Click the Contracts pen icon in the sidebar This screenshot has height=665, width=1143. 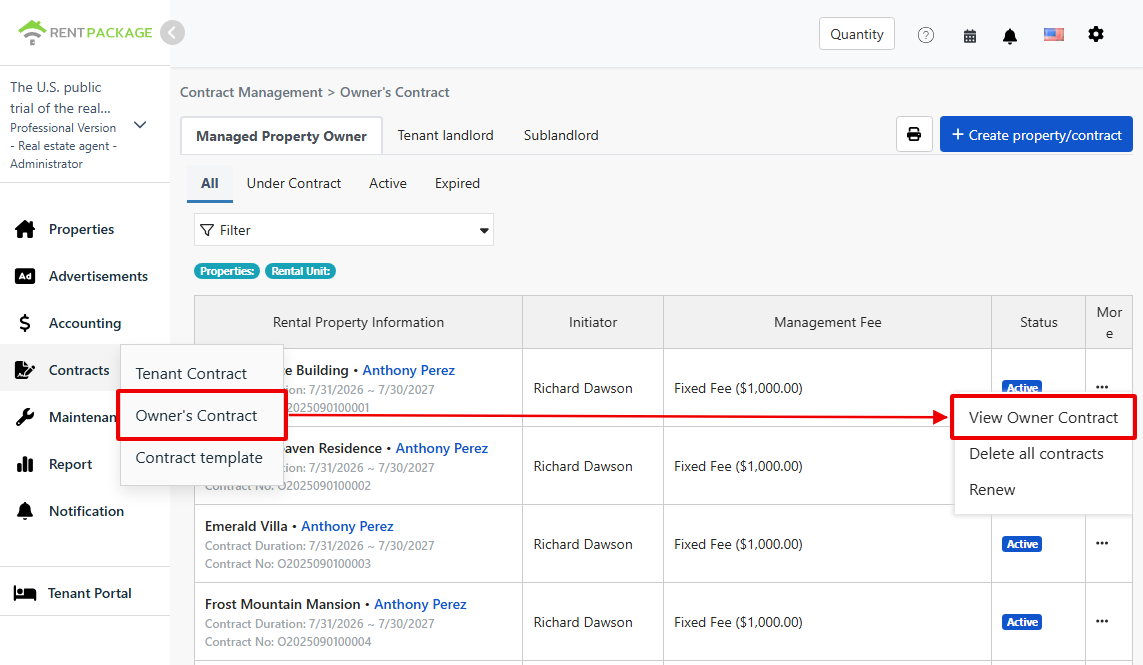click(x=25, y=370)
